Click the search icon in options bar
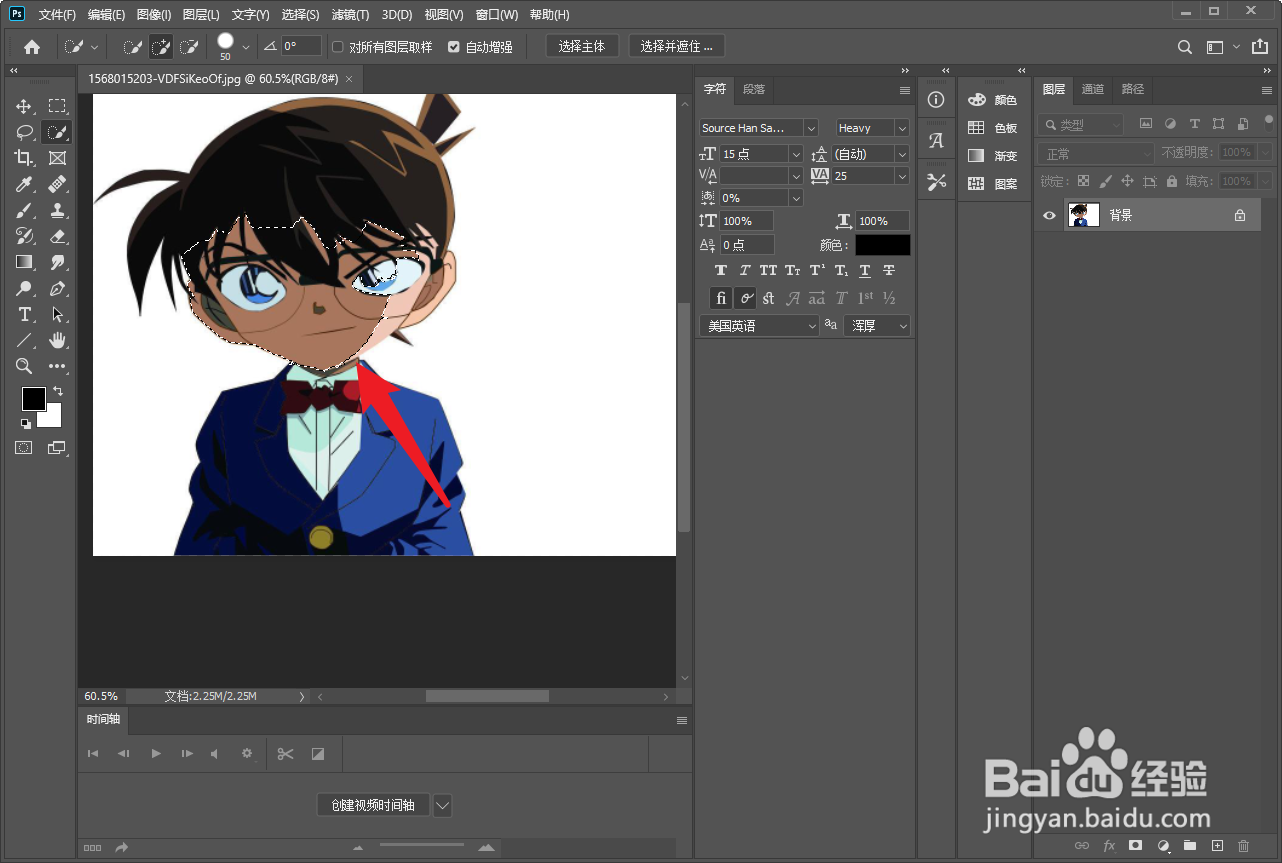This screenshot has height=863, width=1282. (x=1184, y=47)
